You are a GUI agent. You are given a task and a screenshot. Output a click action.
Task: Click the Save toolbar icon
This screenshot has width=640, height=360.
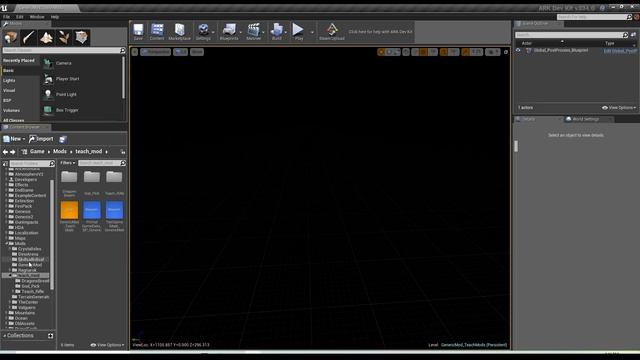point(138,31)
